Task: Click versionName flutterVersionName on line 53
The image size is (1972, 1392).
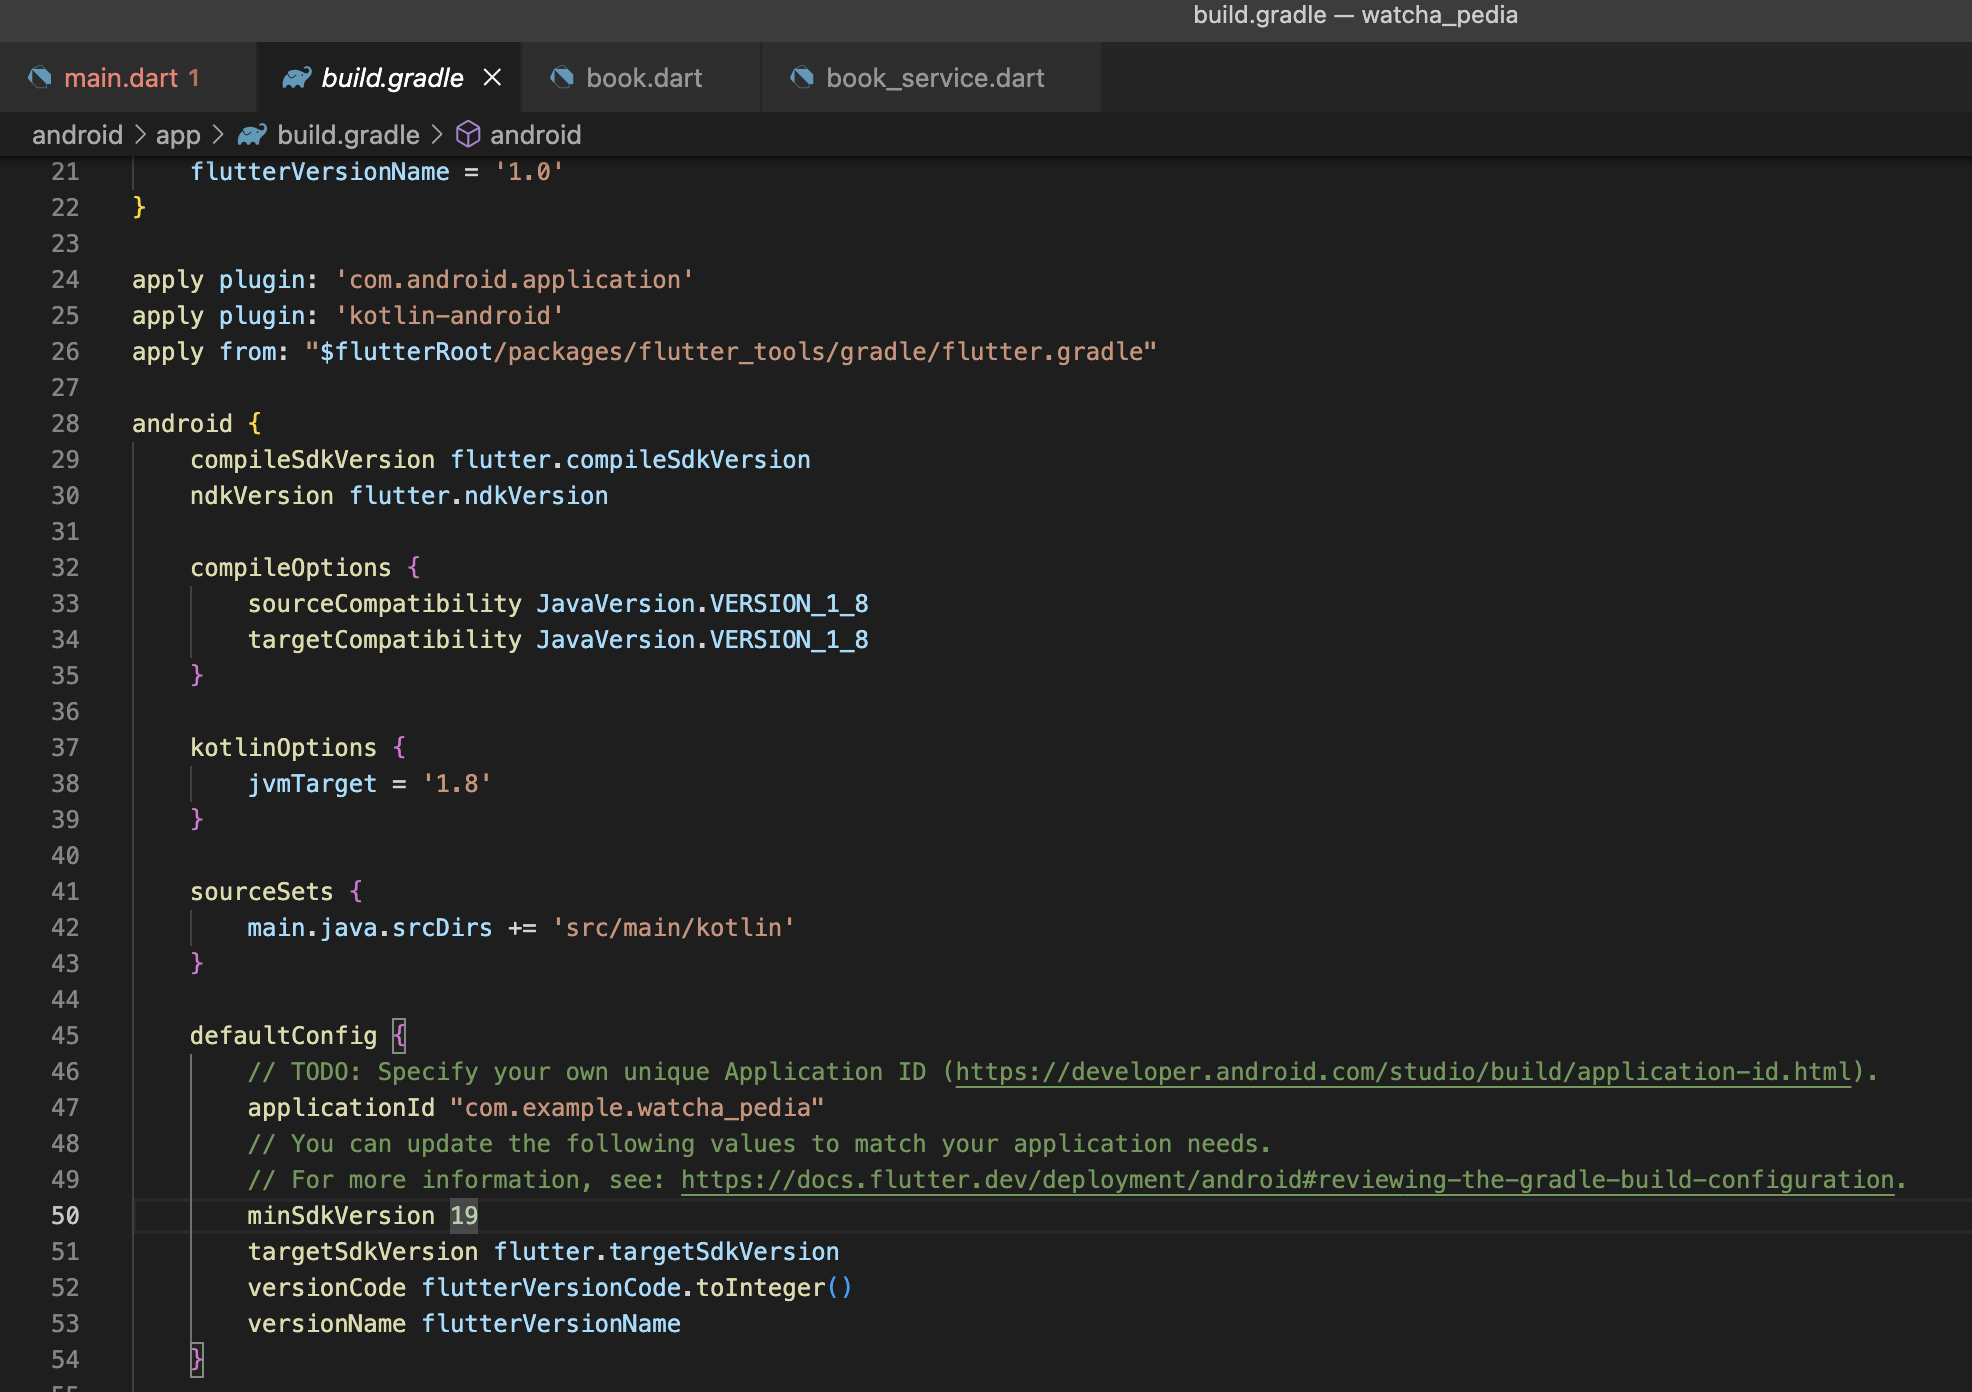Action: (x=464, y=1324)
